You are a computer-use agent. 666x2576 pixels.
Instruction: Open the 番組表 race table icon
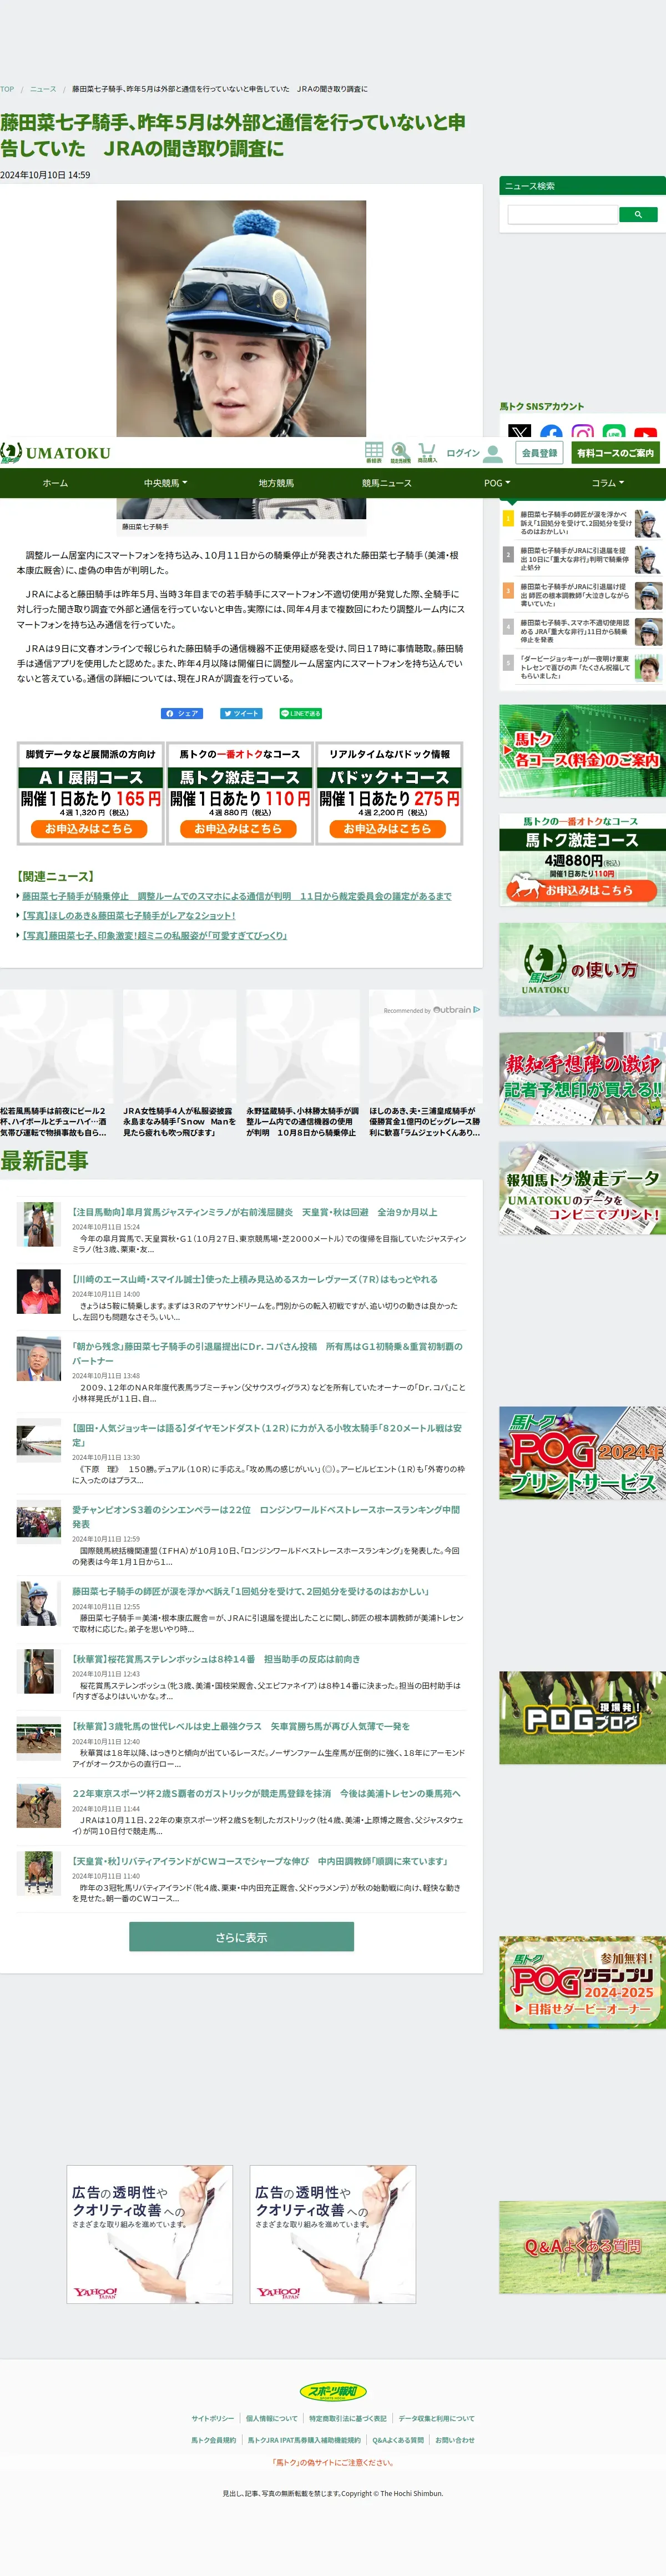tap(373, 452)
